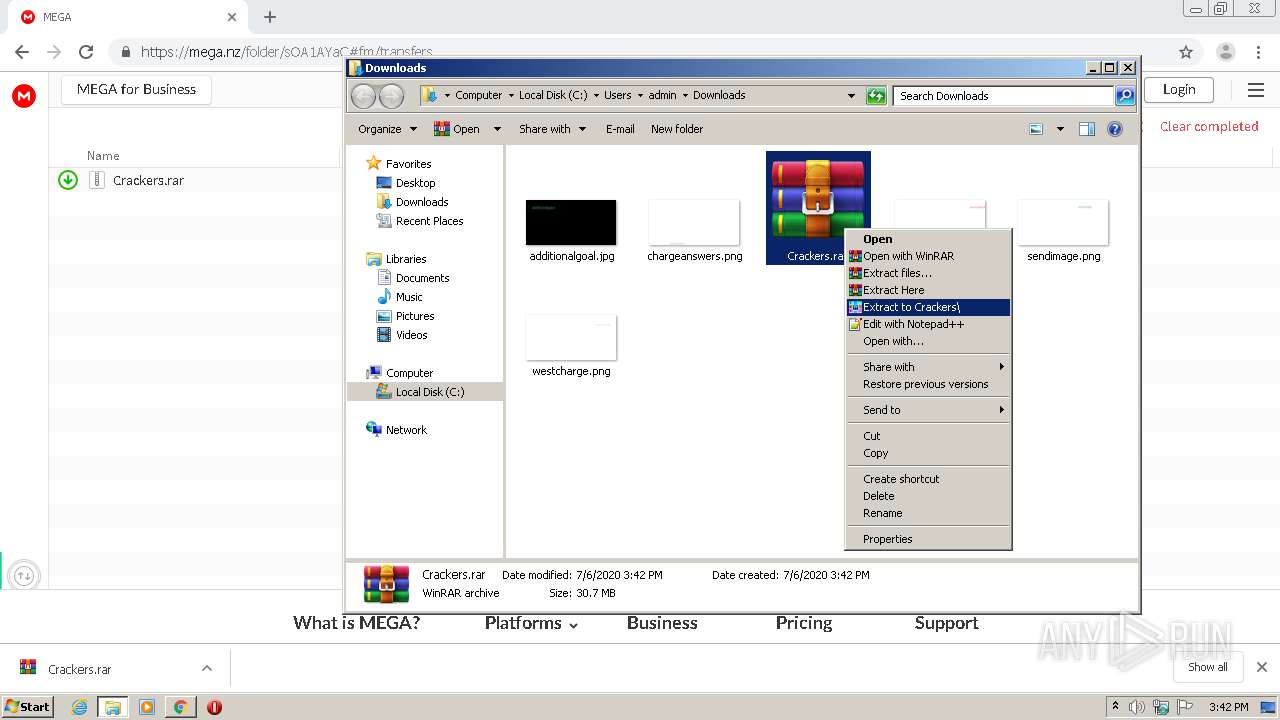1280x720 pixels.
Task: Open Chrome three-dot menu
Action: (x=1257, y=52)
